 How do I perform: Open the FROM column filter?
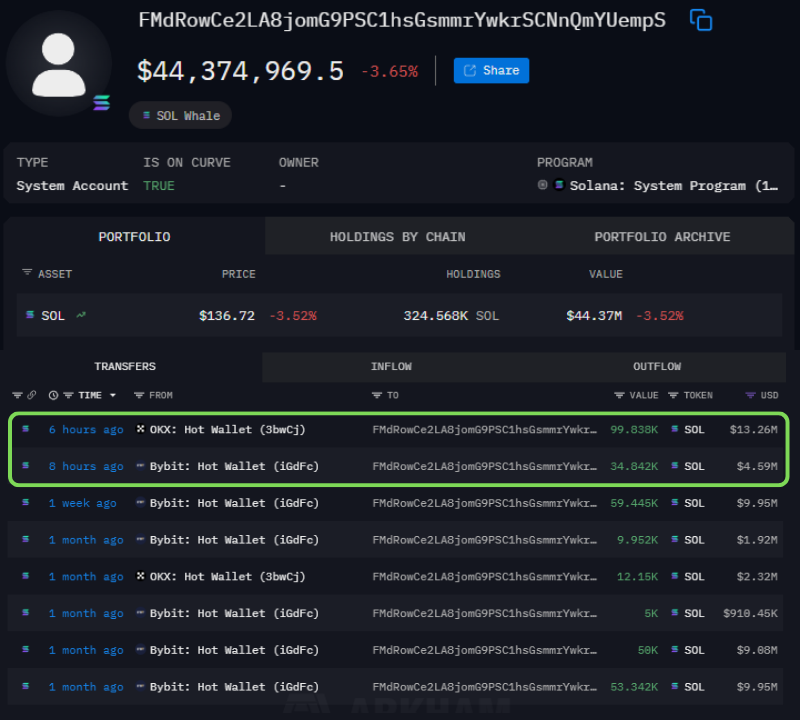point(139,395)
